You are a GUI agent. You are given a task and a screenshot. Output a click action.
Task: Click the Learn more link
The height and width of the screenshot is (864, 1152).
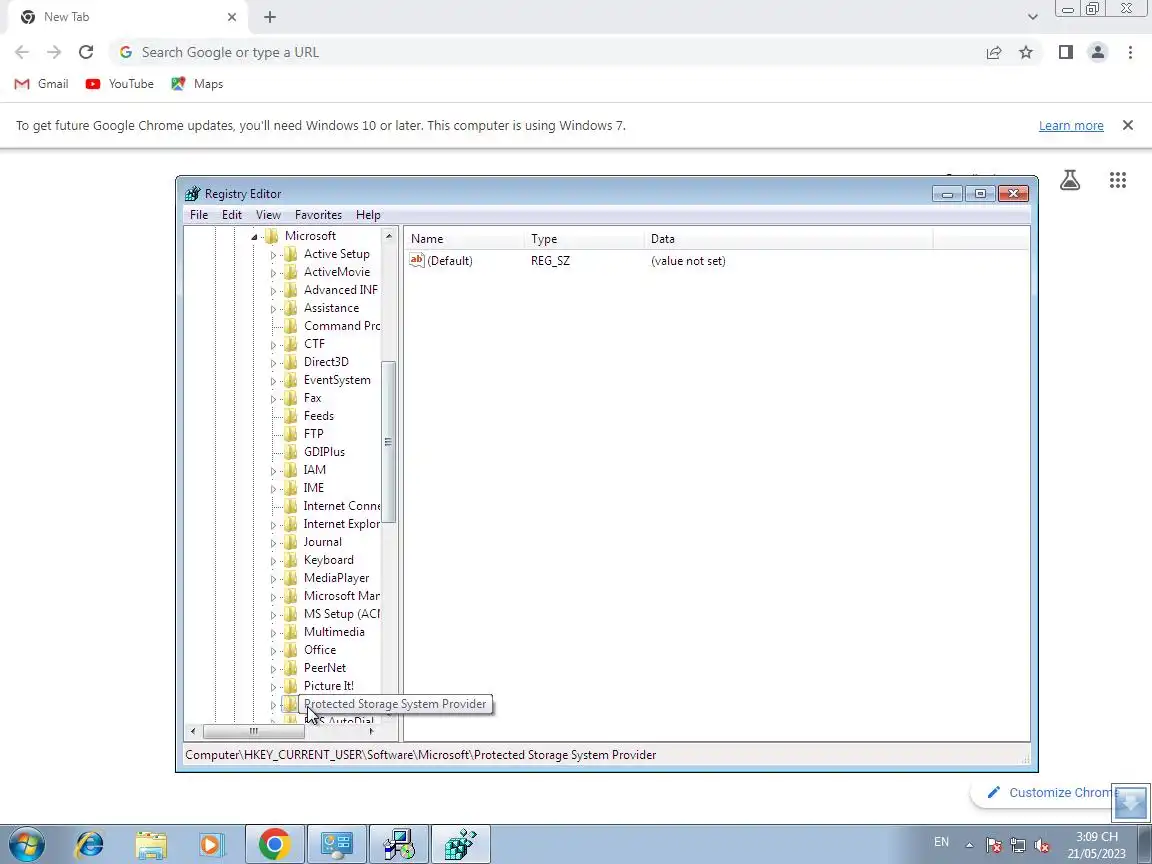1070,126
